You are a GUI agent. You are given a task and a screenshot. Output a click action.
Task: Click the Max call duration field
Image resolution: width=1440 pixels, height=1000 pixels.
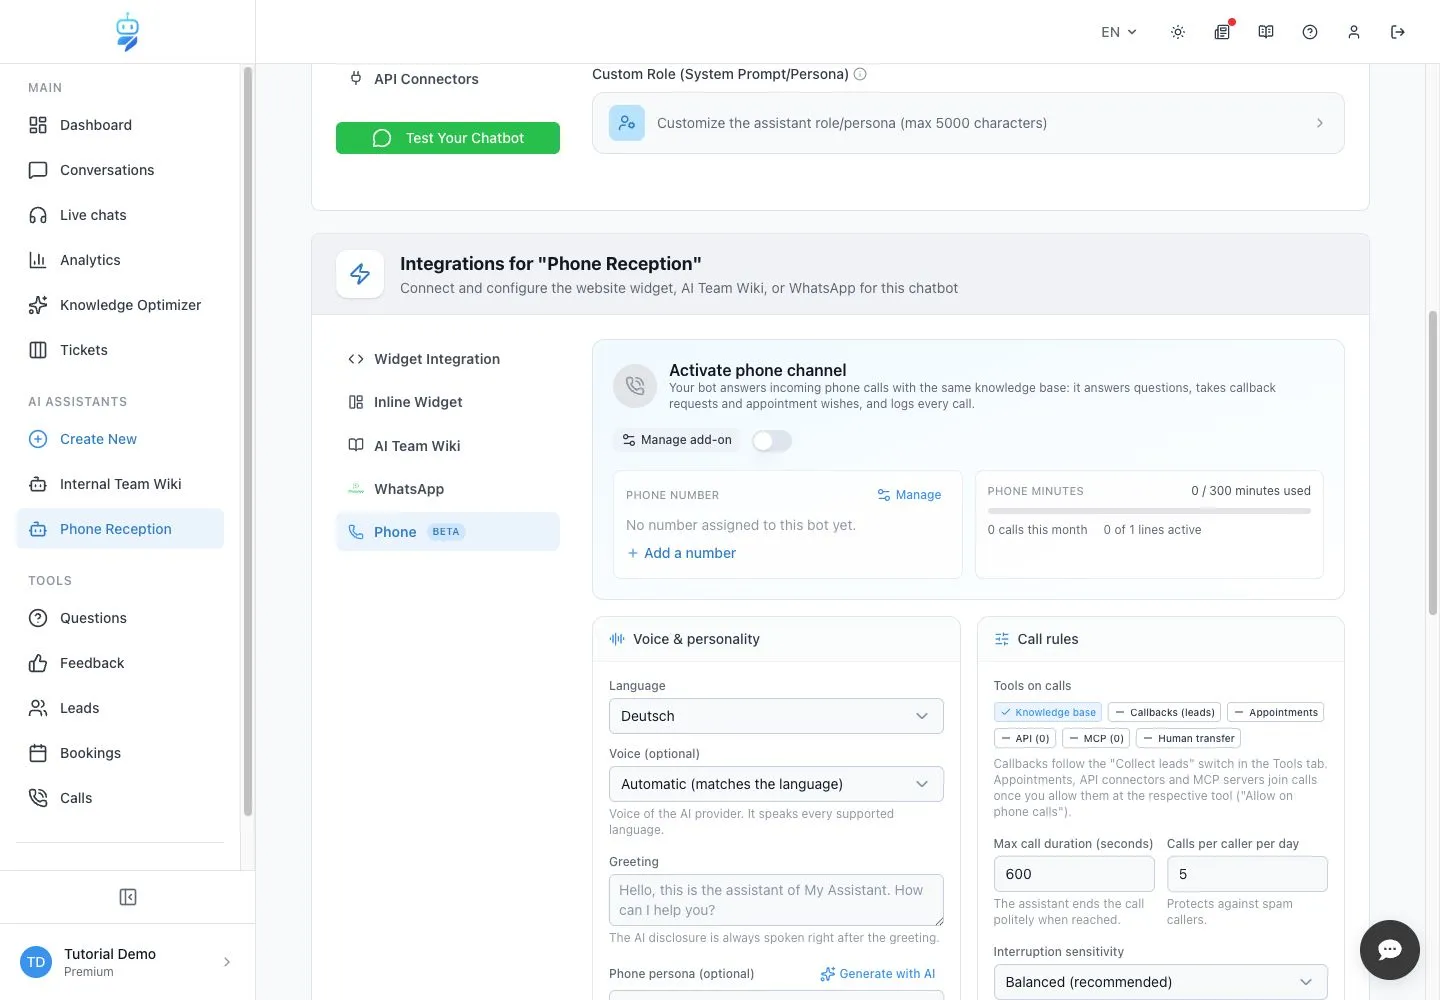pos(1074,874)
